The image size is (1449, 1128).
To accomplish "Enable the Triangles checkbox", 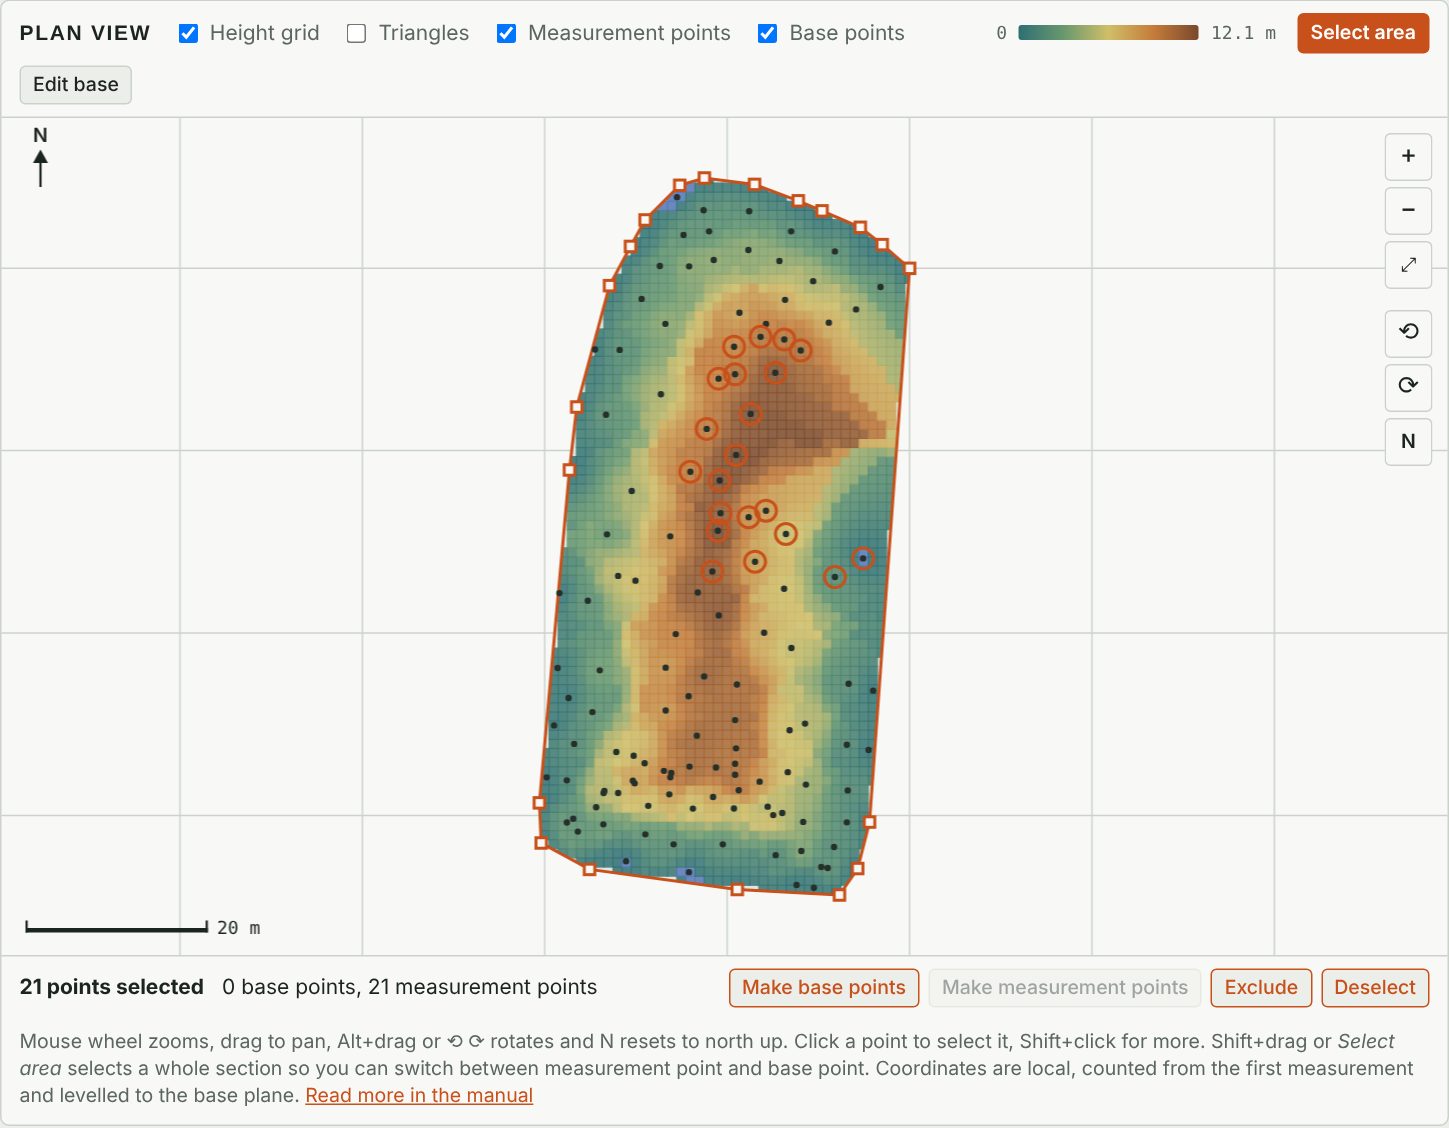I will 356,33.
